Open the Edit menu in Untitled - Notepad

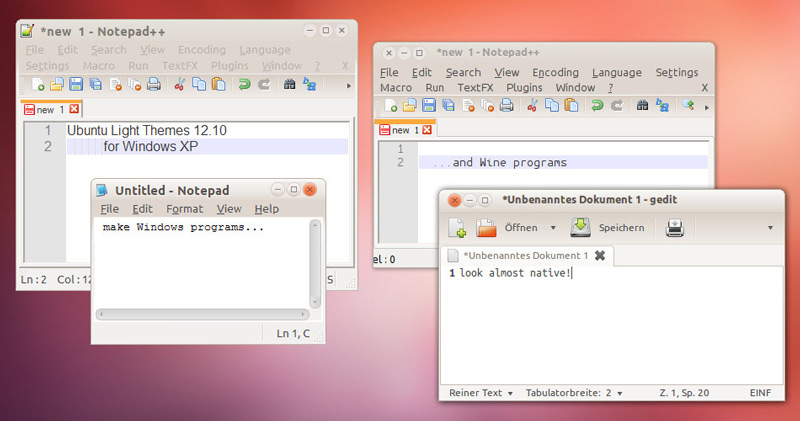[142, 209]
